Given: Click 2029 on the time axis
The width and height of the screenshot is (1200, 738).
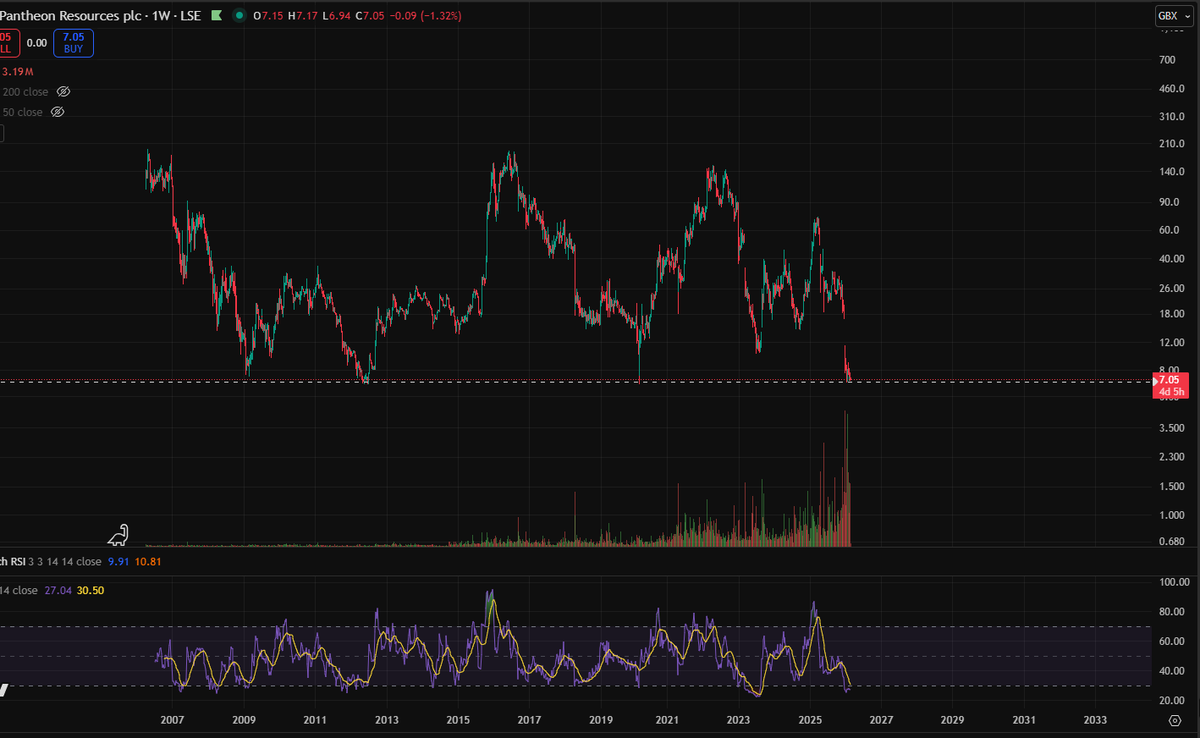Looking at the screenshot, I should 952,720.
